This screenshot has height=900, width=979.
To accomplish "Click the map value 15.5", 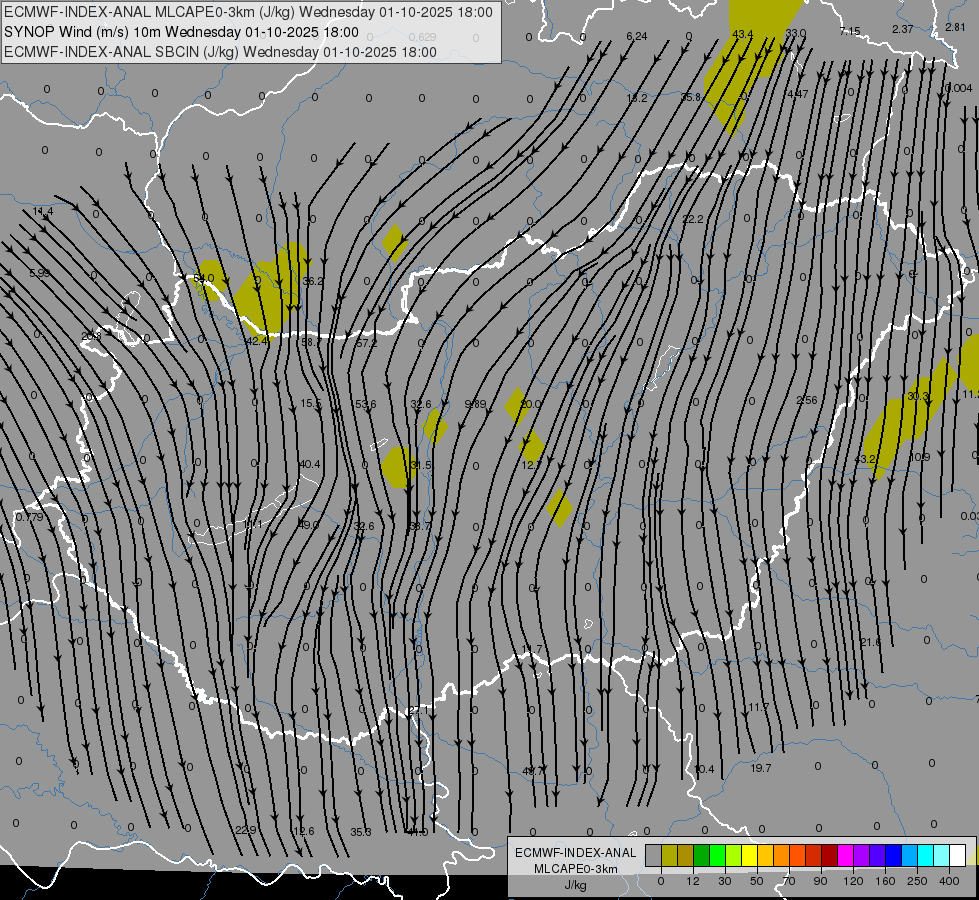I will 311,403.
